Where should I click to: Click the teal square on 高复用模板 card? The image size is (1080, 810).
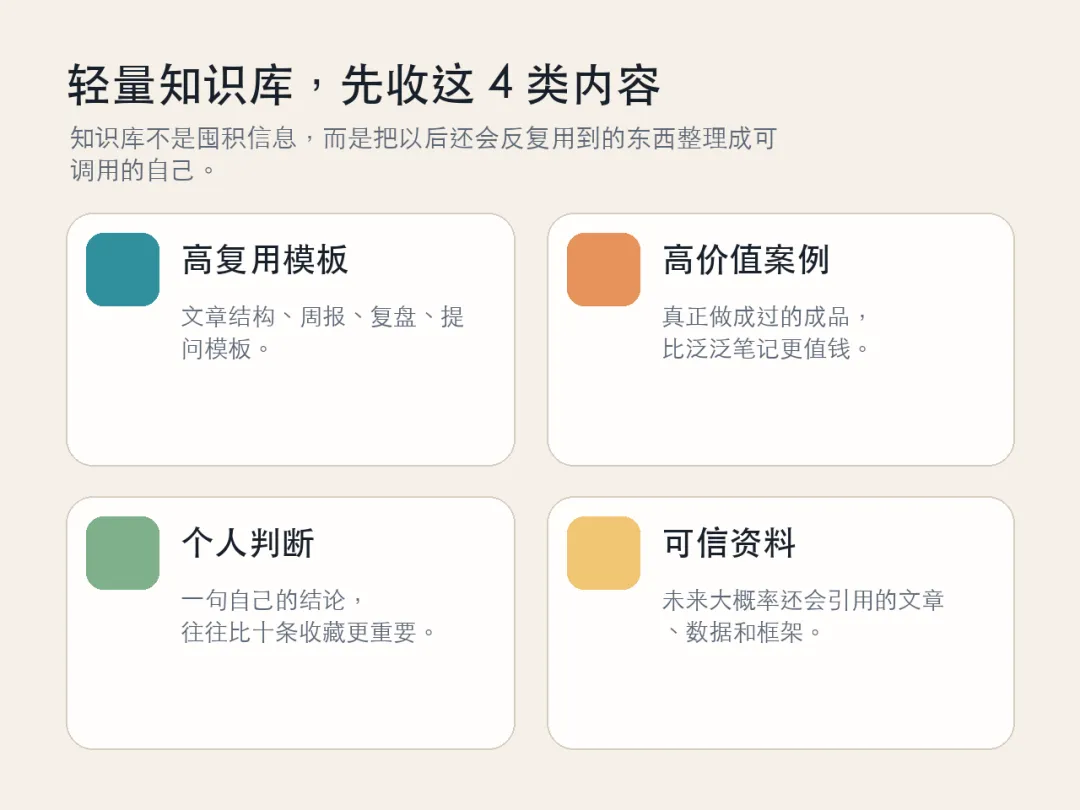coord(123,269)
